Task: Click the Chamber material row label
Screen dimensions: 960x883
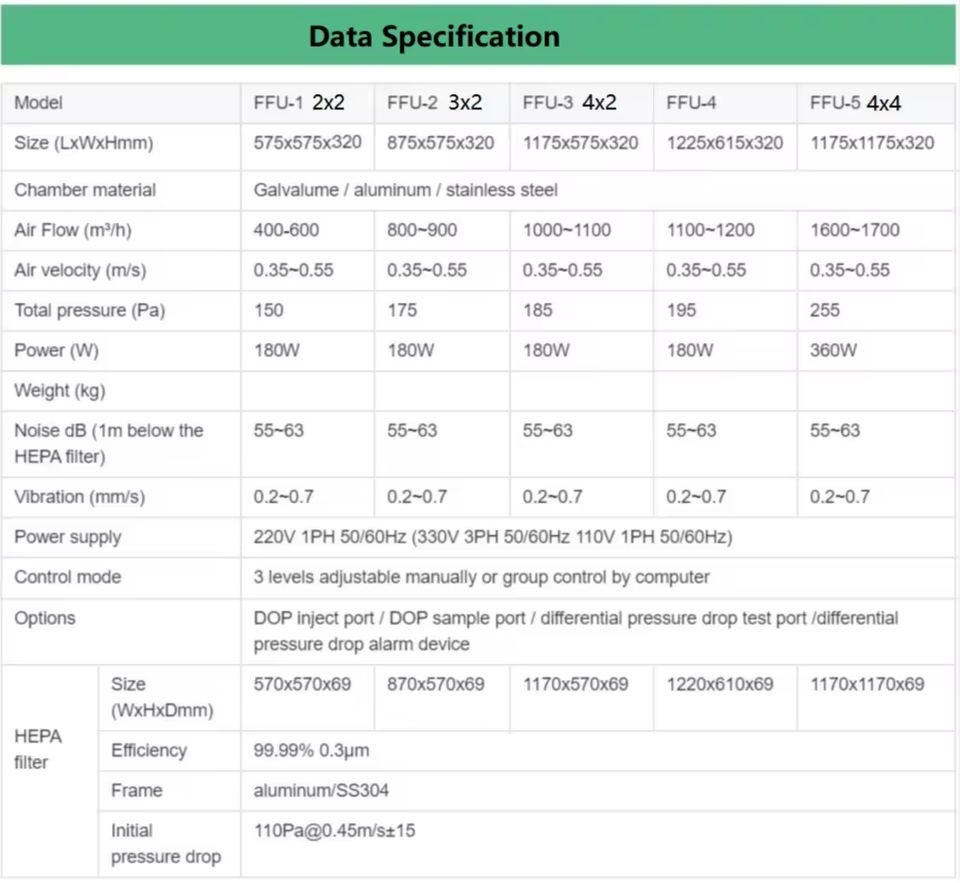Action: 86,190
